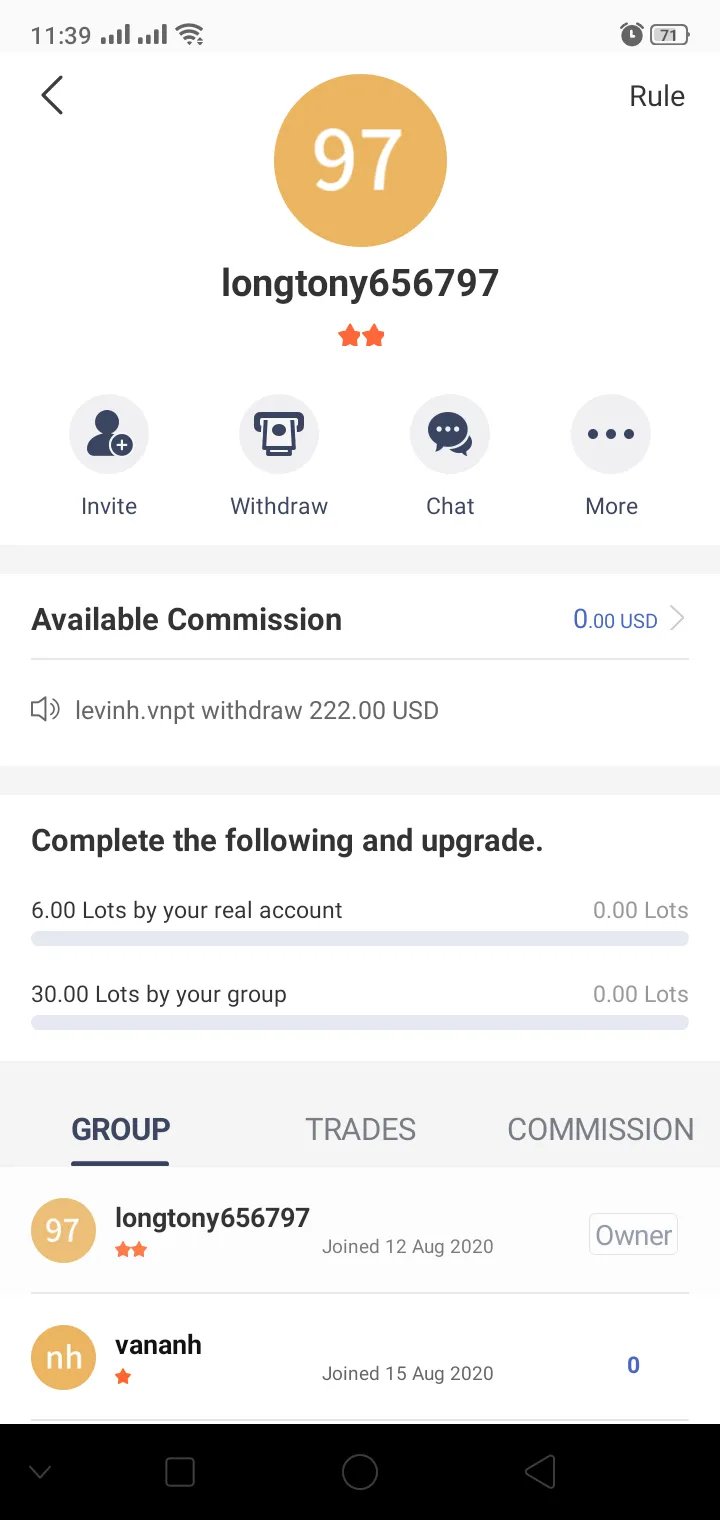This screenshot has width=720, height=1520.
Task: Switch to the TRADES tab
Action: pyautogui.click(x=360, y=1129)
